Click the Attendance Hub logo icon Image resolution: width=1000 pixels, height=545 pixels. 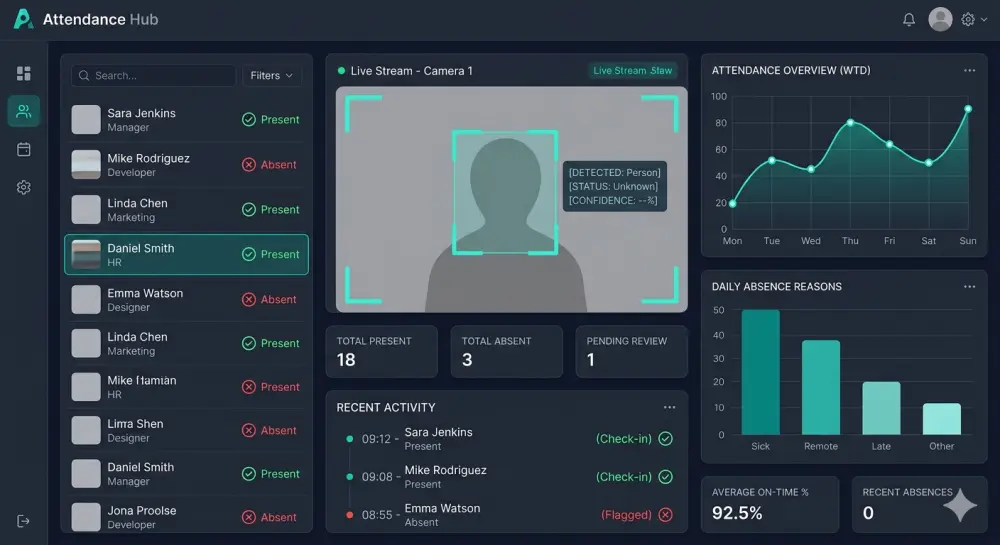click(23, 18)
